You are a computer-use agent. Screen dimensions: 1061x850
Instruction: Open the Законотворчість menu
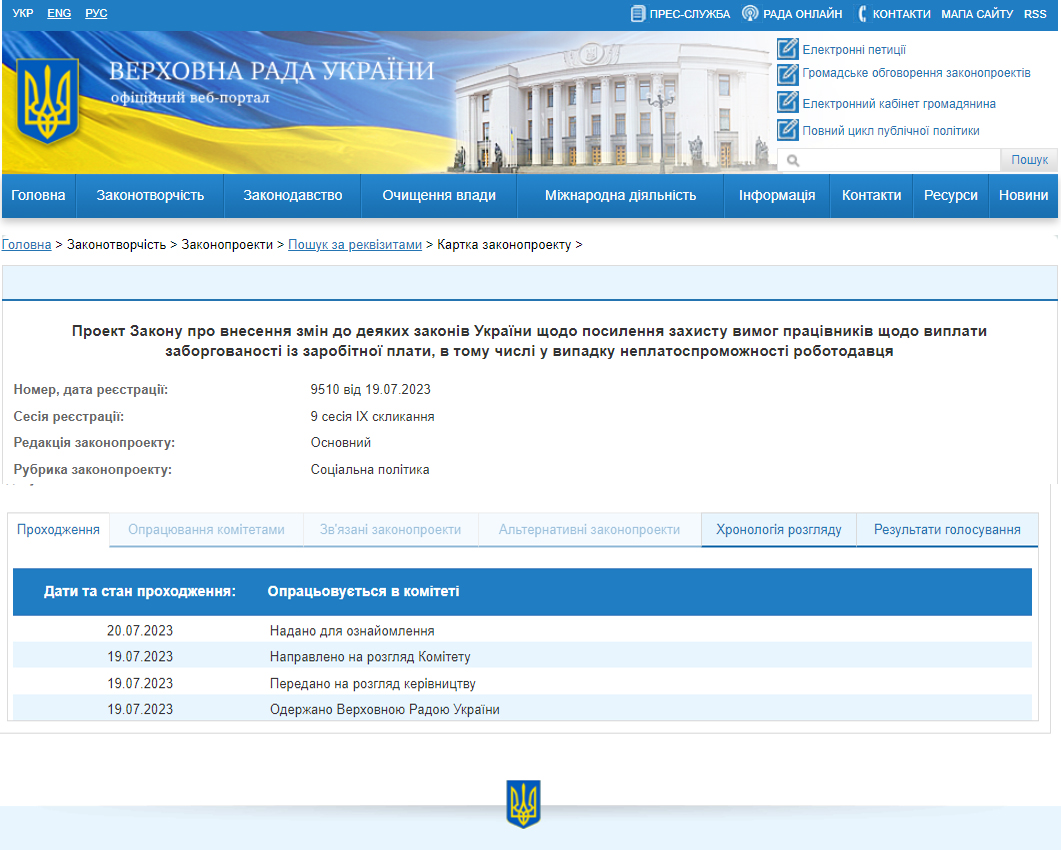150,196
